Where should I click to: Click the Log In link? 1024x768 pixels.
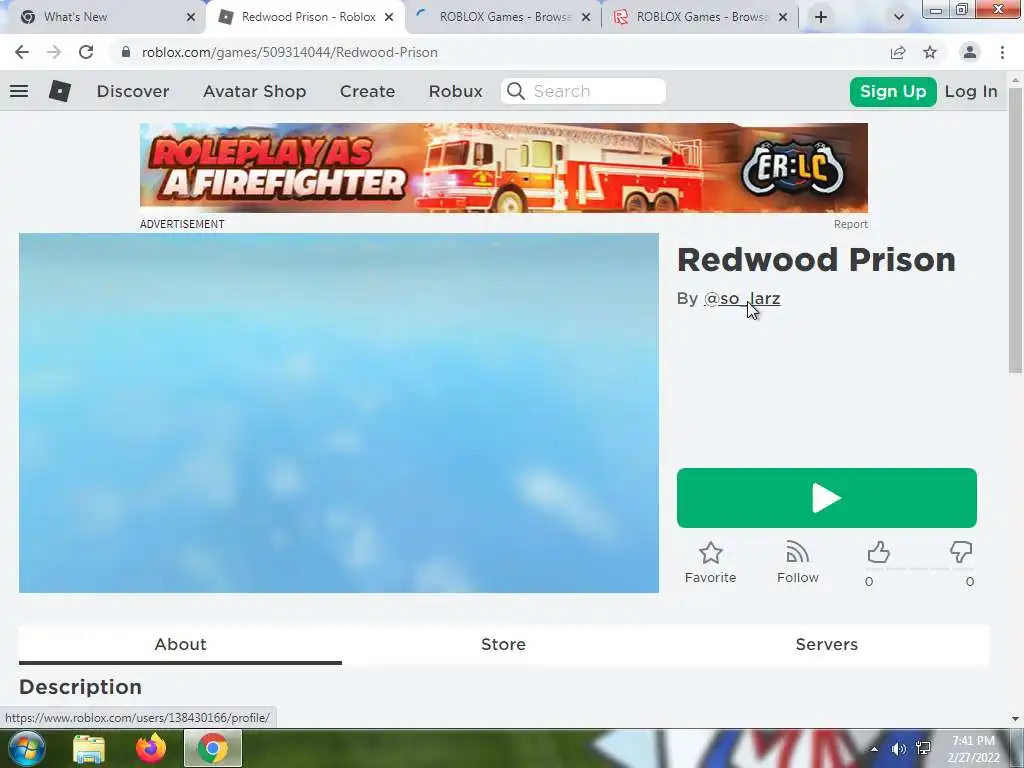[971, 91]
